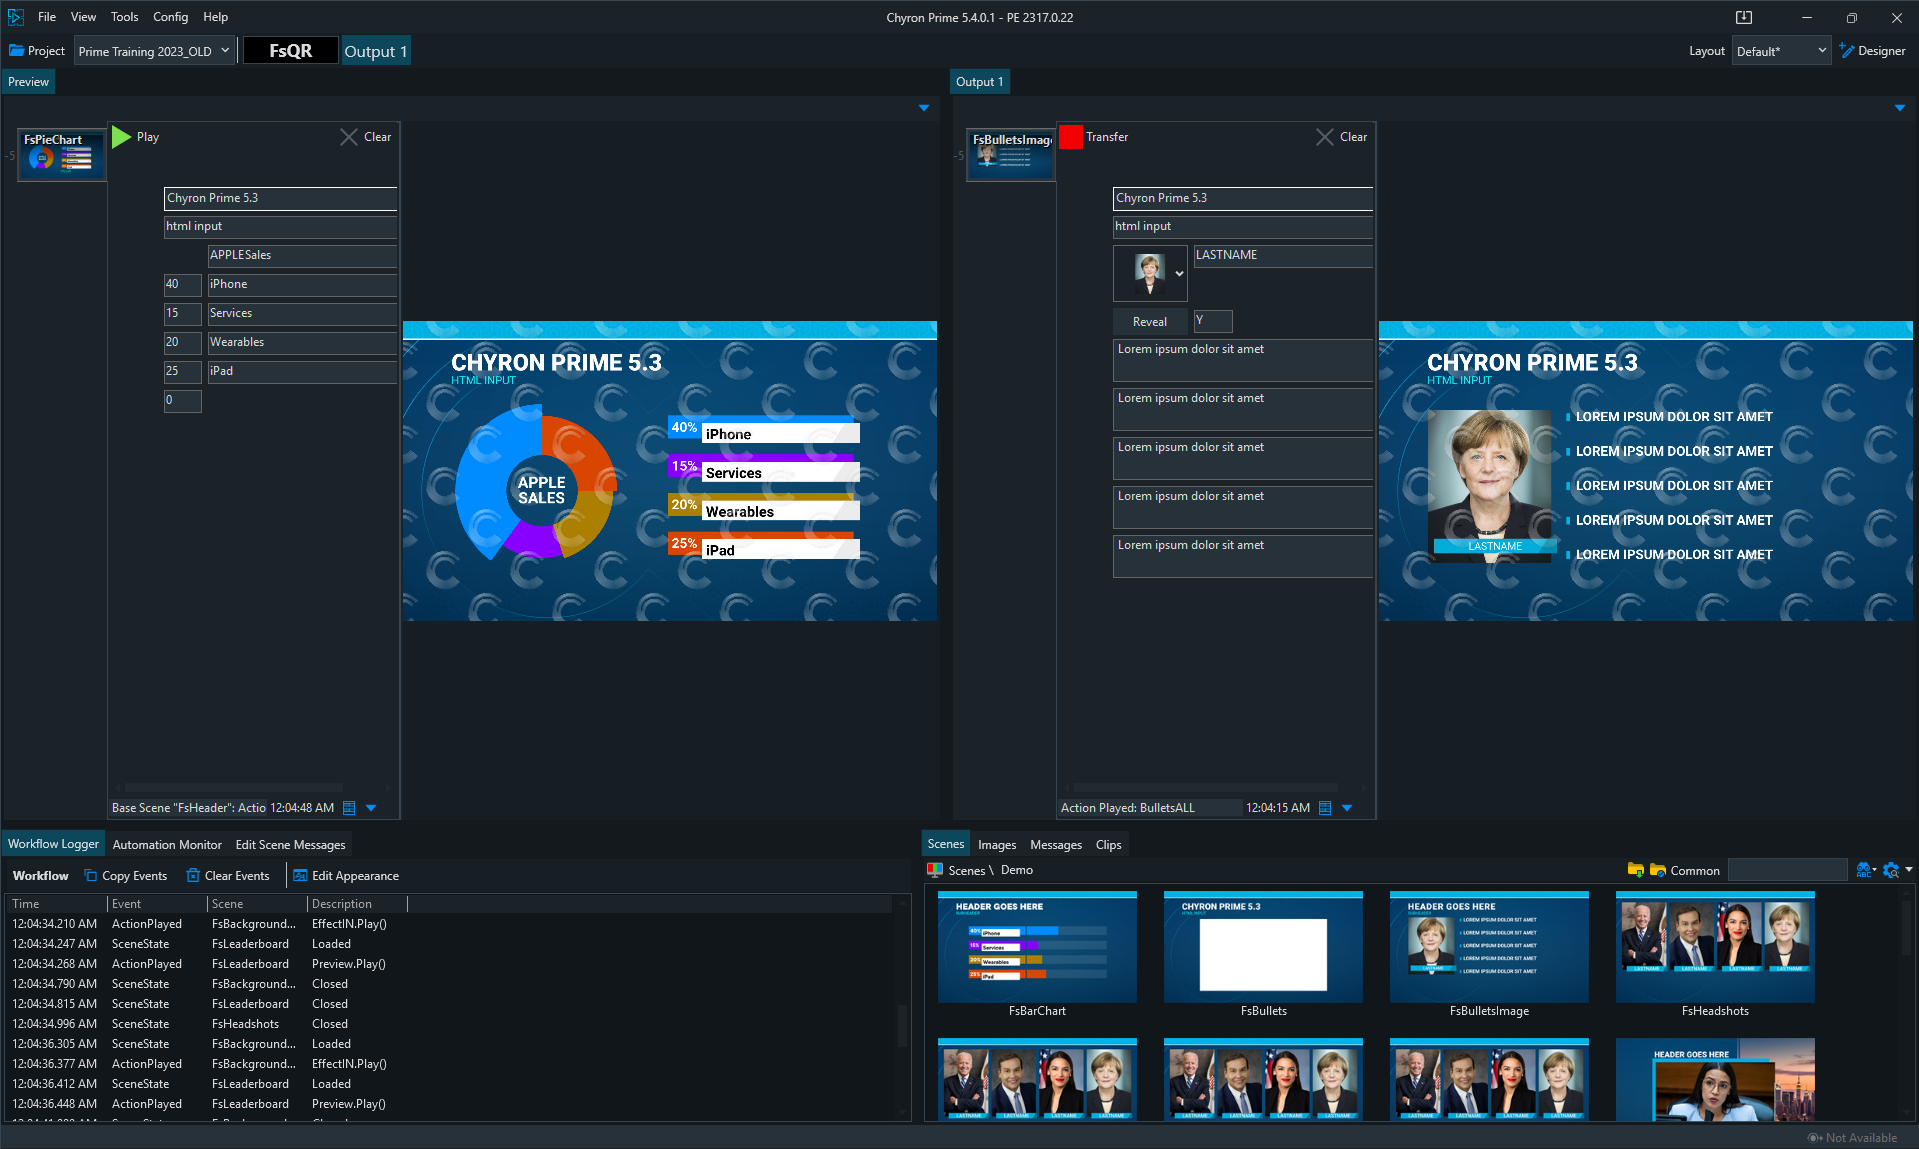1919x1149 pixels.
Task: Switch to the Automation Monitor tab
Action: [167, 845]
